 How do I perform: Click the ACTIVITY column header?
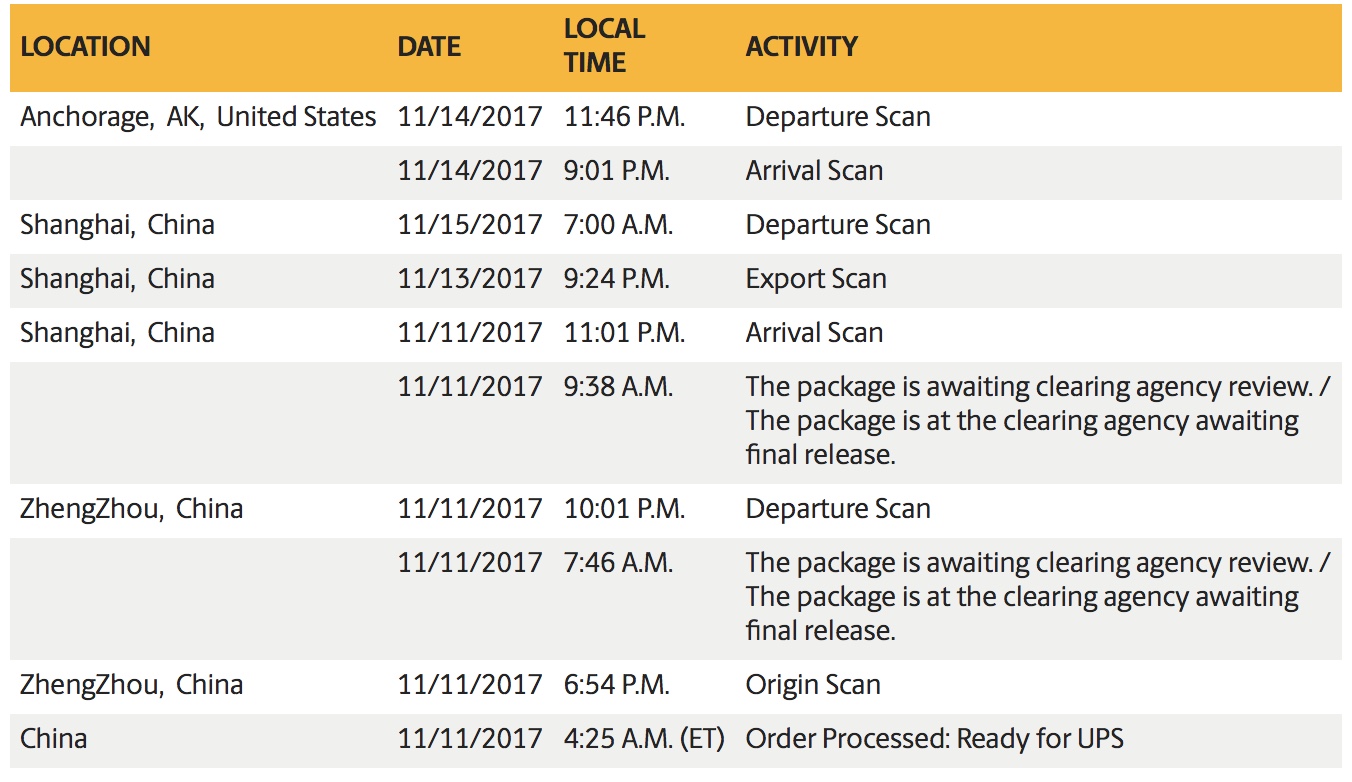point(801,47)
